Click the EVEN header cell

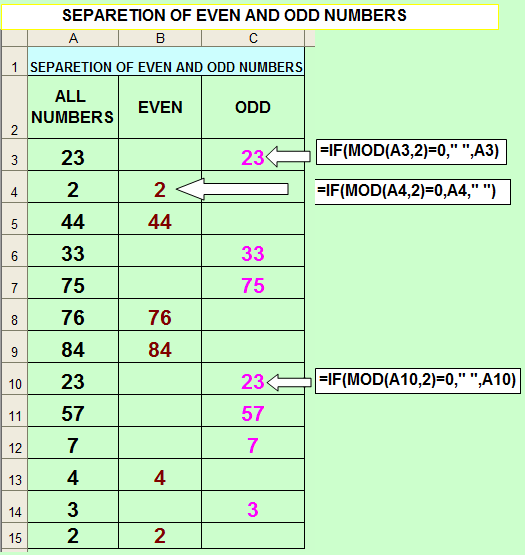click(160, 107)
